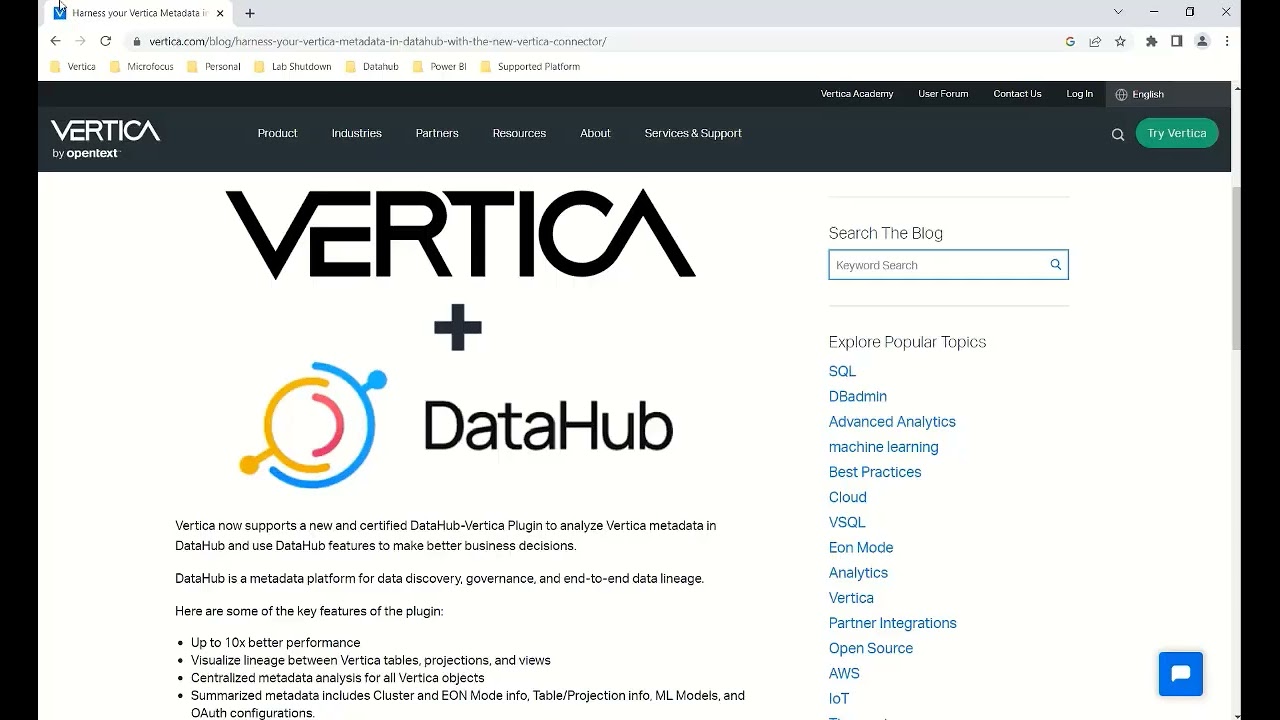Open the Analytics topic link
The height and width of the screenshot is (720, 1280).
click(x=858, y=573)
